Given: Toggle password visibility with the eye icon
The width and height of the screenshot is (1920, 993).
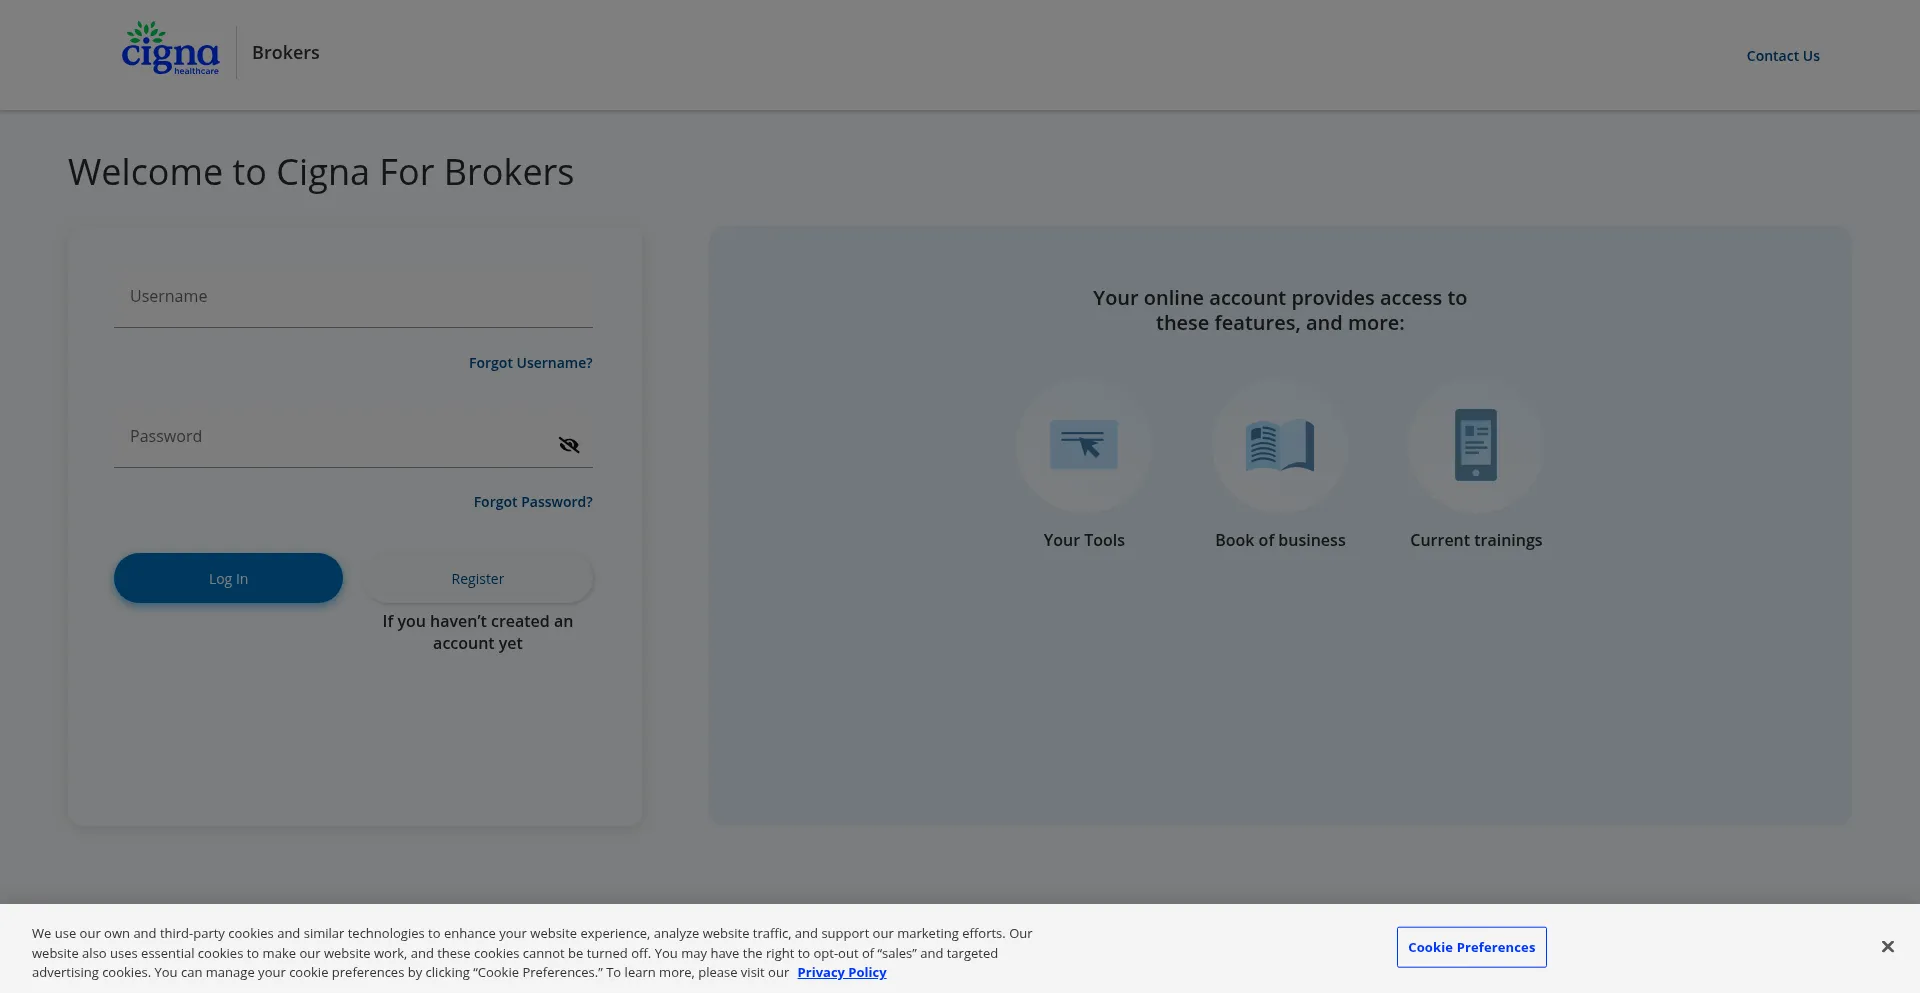Looking at the screenshot, I should click(x=569, y=445).
